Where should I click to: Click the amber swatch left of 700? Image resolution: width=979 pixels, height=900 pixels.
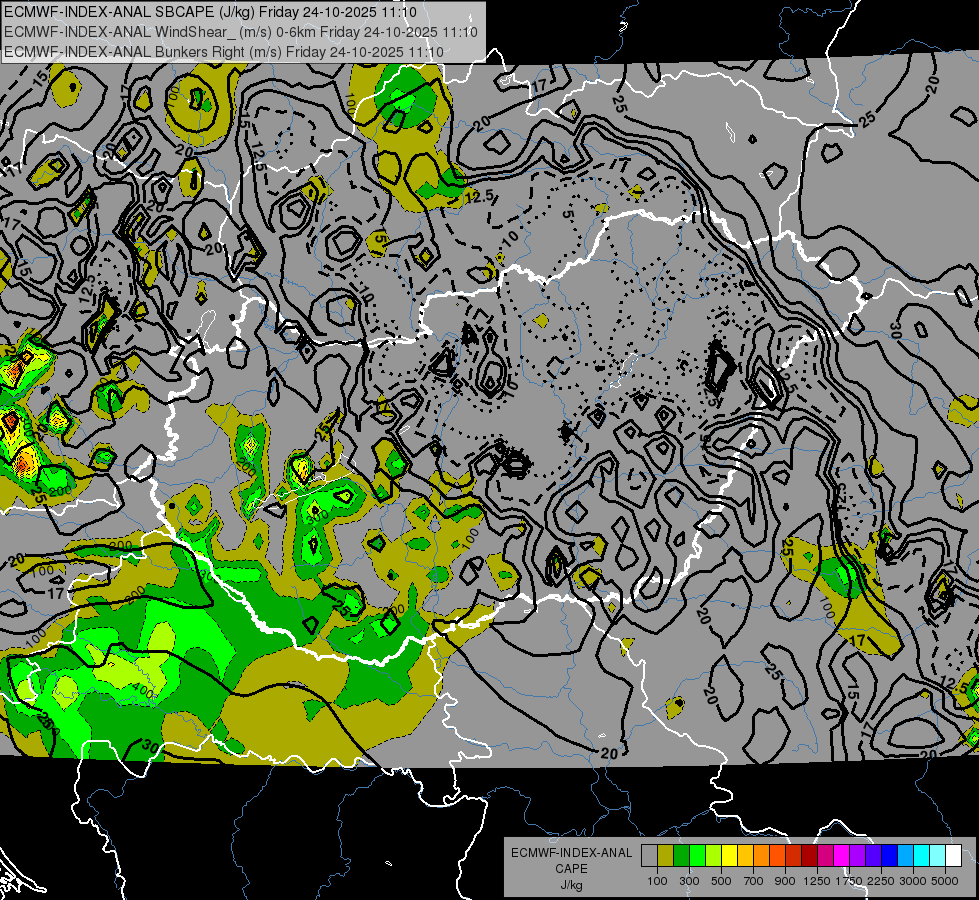point(745,856)
